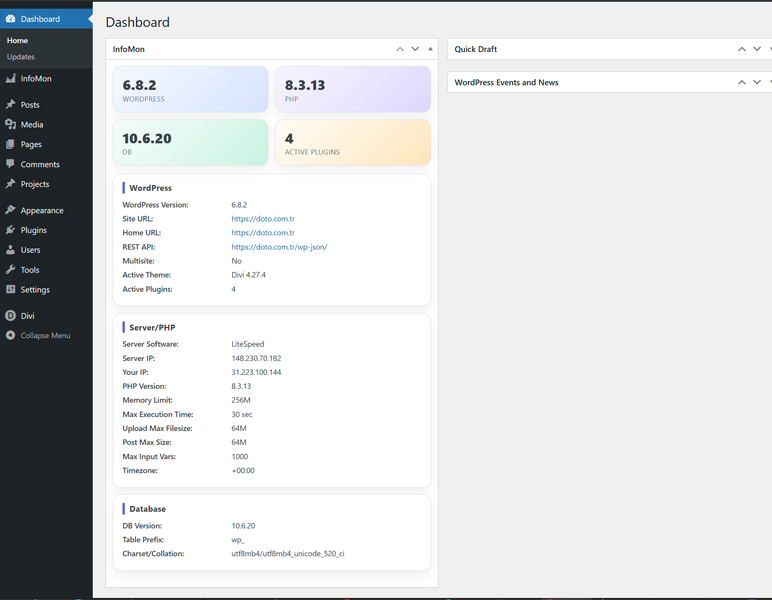Viewport: 772px width, 600px height.
Task: Click the Upload Max Filesize 64M value
Action: pyautogui.click(x=239, y=428)
